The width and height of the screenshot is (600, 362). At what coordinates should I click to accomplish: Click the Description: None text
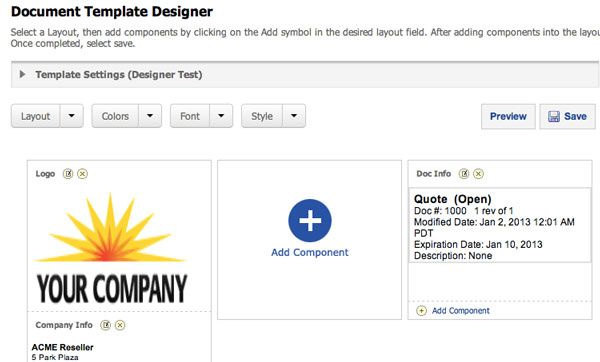click(x=453, y=256)
